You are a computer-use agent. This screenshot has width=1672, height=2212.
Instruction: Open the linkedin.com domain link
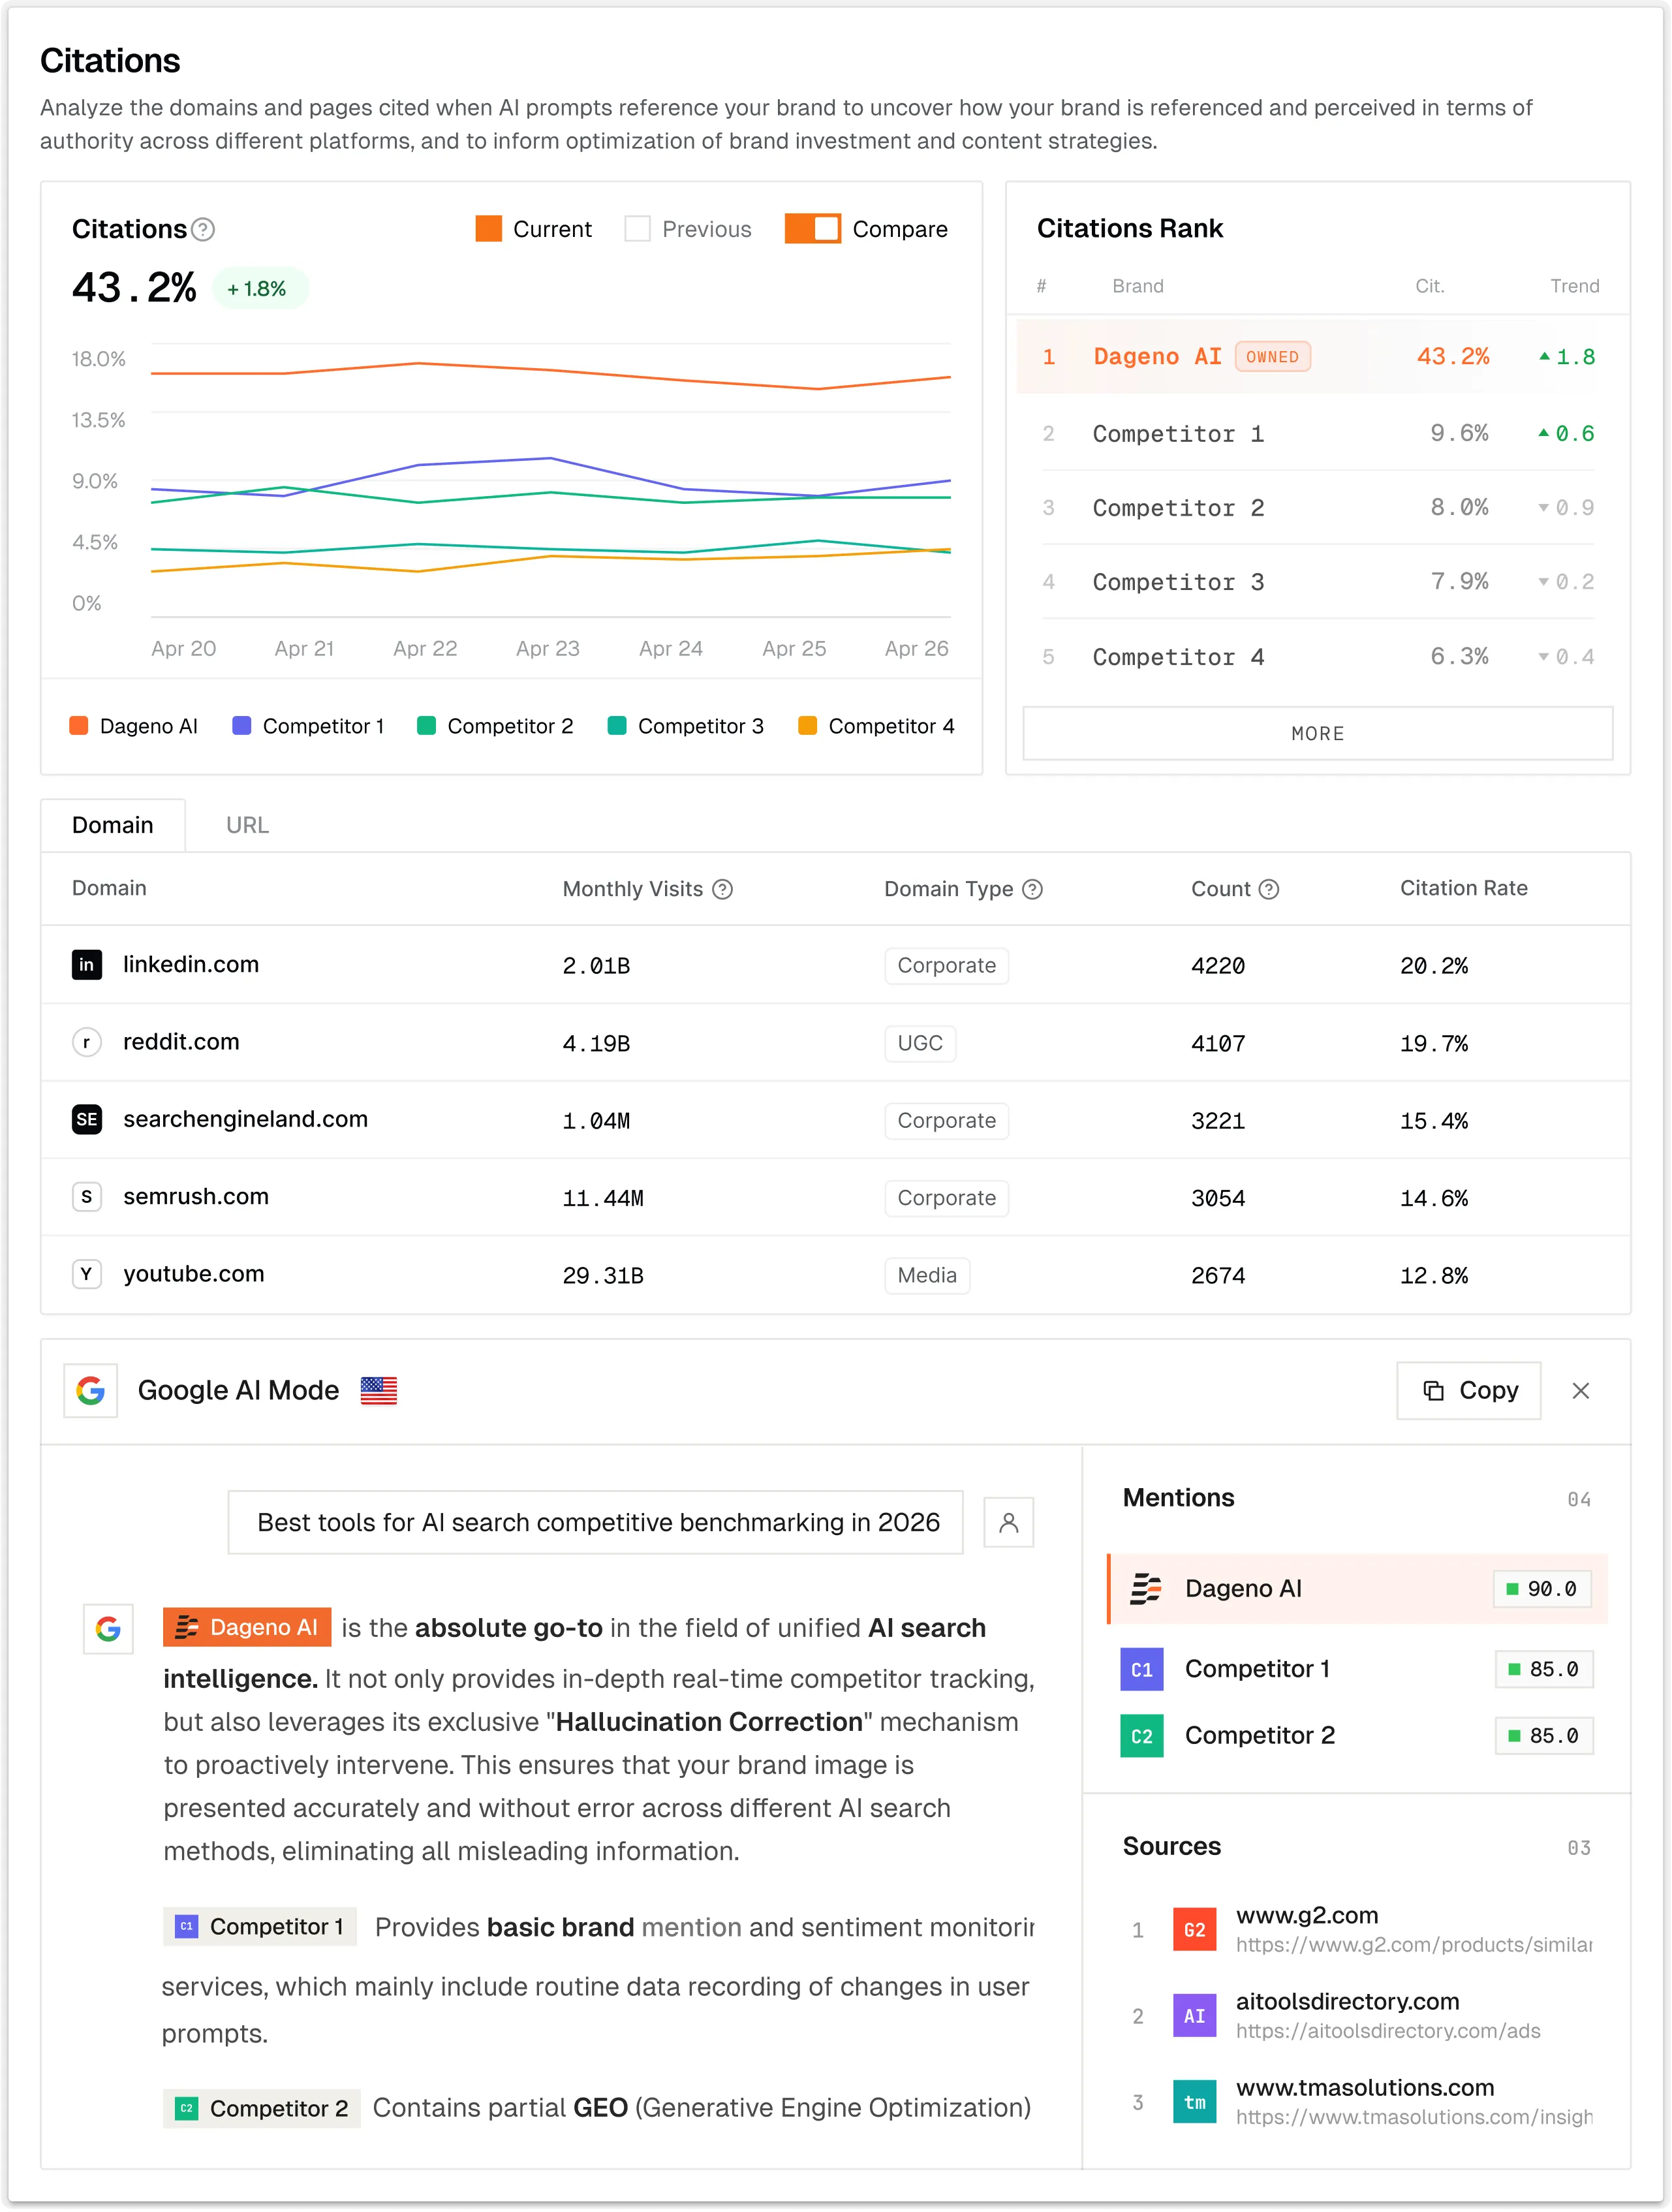coord(191,964)
